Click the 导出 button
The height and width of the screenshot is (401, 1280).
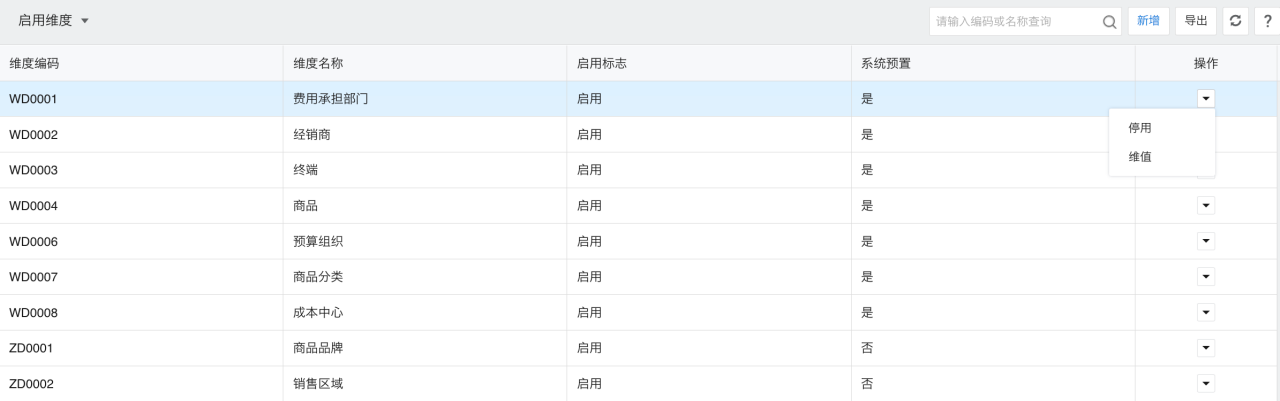pos(1196,21)
